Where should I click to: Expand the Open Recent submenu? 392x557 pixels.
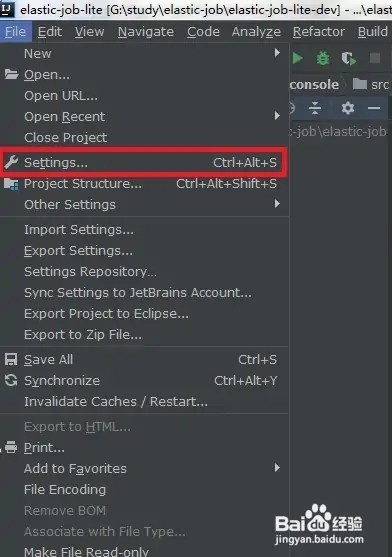click(x=277, y=116)
